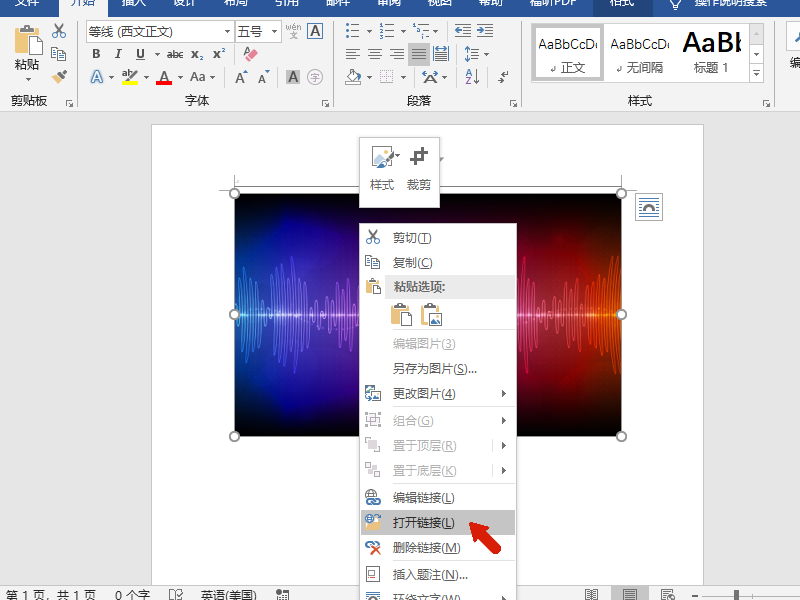Toggle Italic formatting

point(118,54)
